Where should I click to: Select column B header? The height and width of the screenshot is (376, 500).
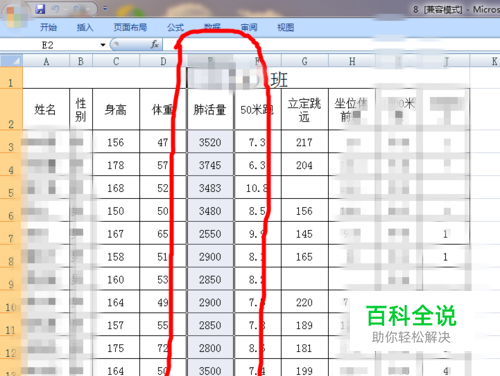click(x=81, y=61)
